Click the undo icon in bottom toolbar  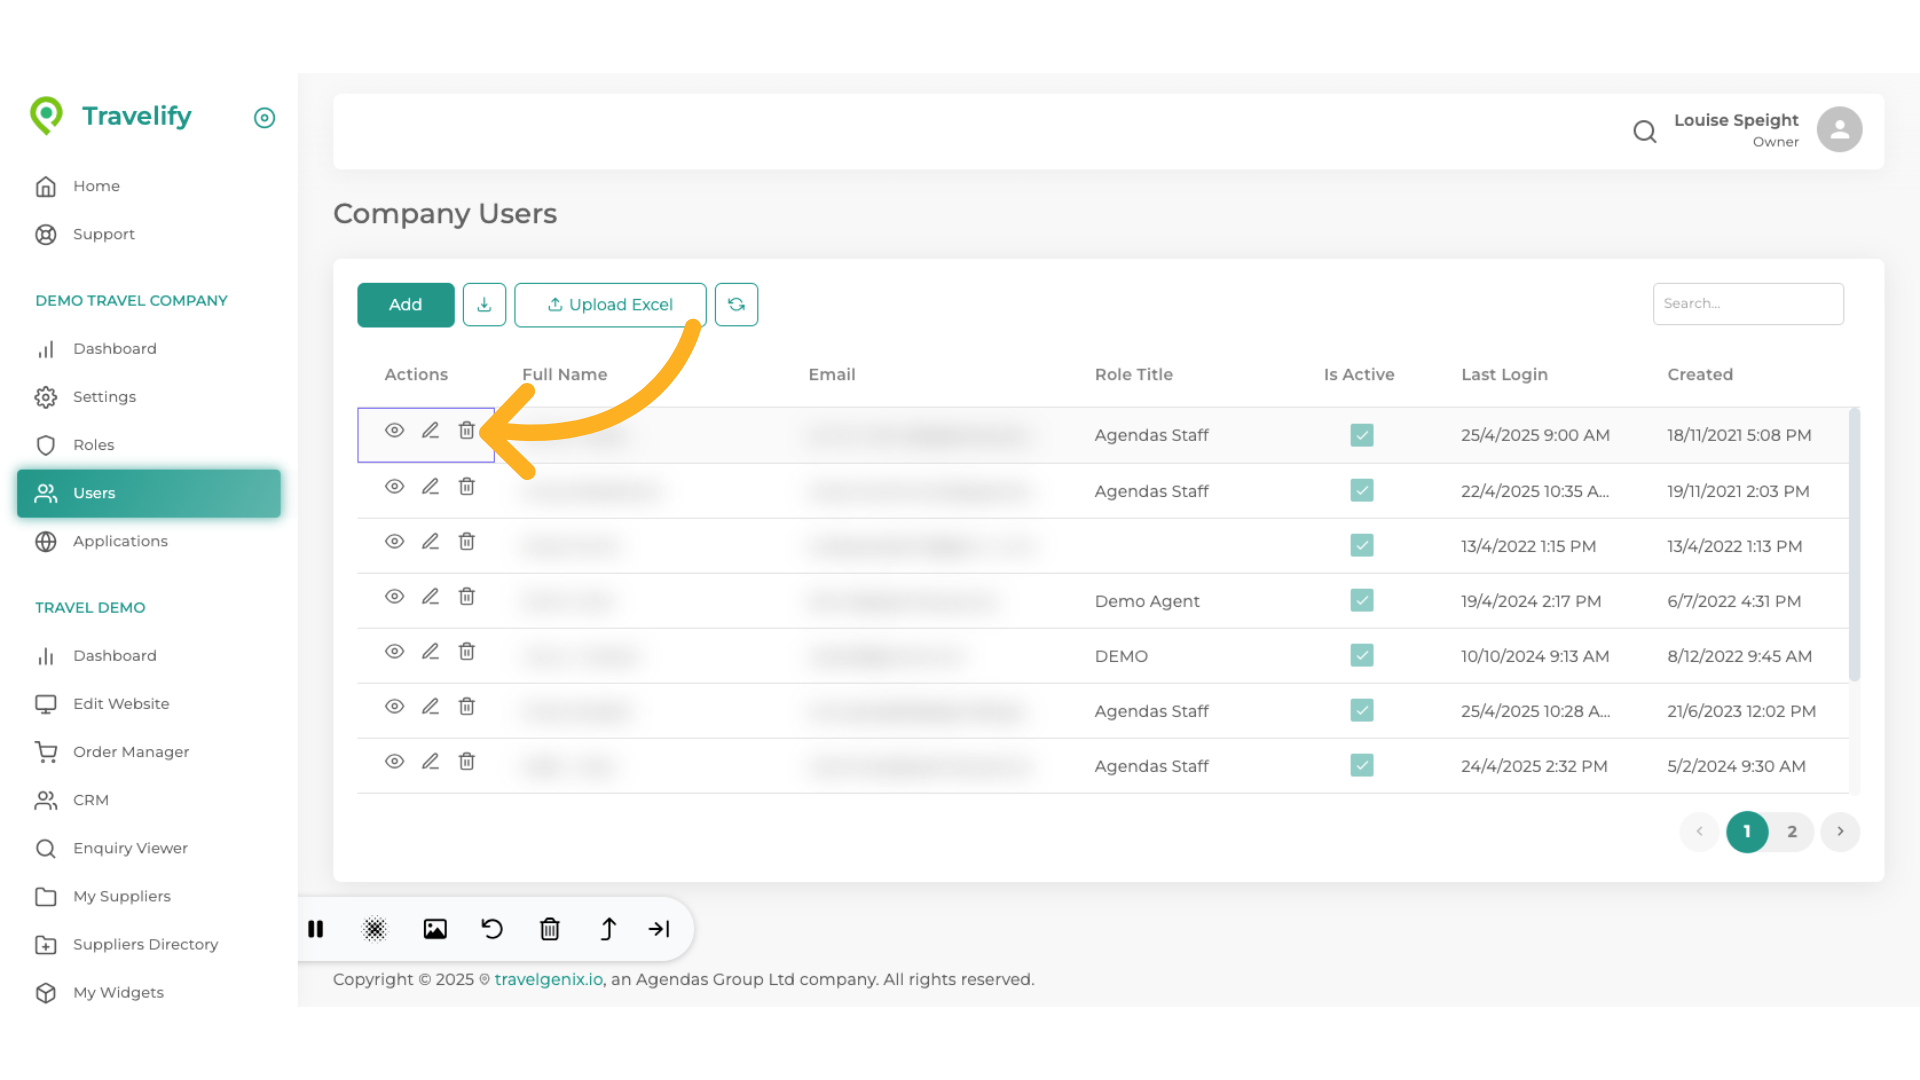[x=492, y=929]
